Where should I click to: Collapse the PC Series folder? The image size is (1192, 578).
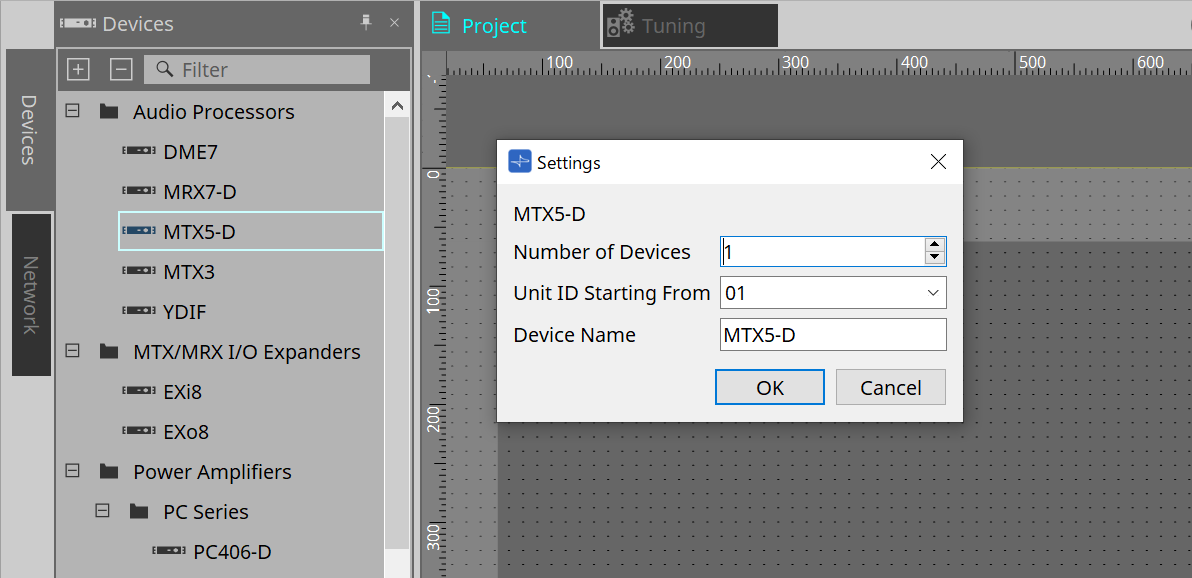(101, 511)
